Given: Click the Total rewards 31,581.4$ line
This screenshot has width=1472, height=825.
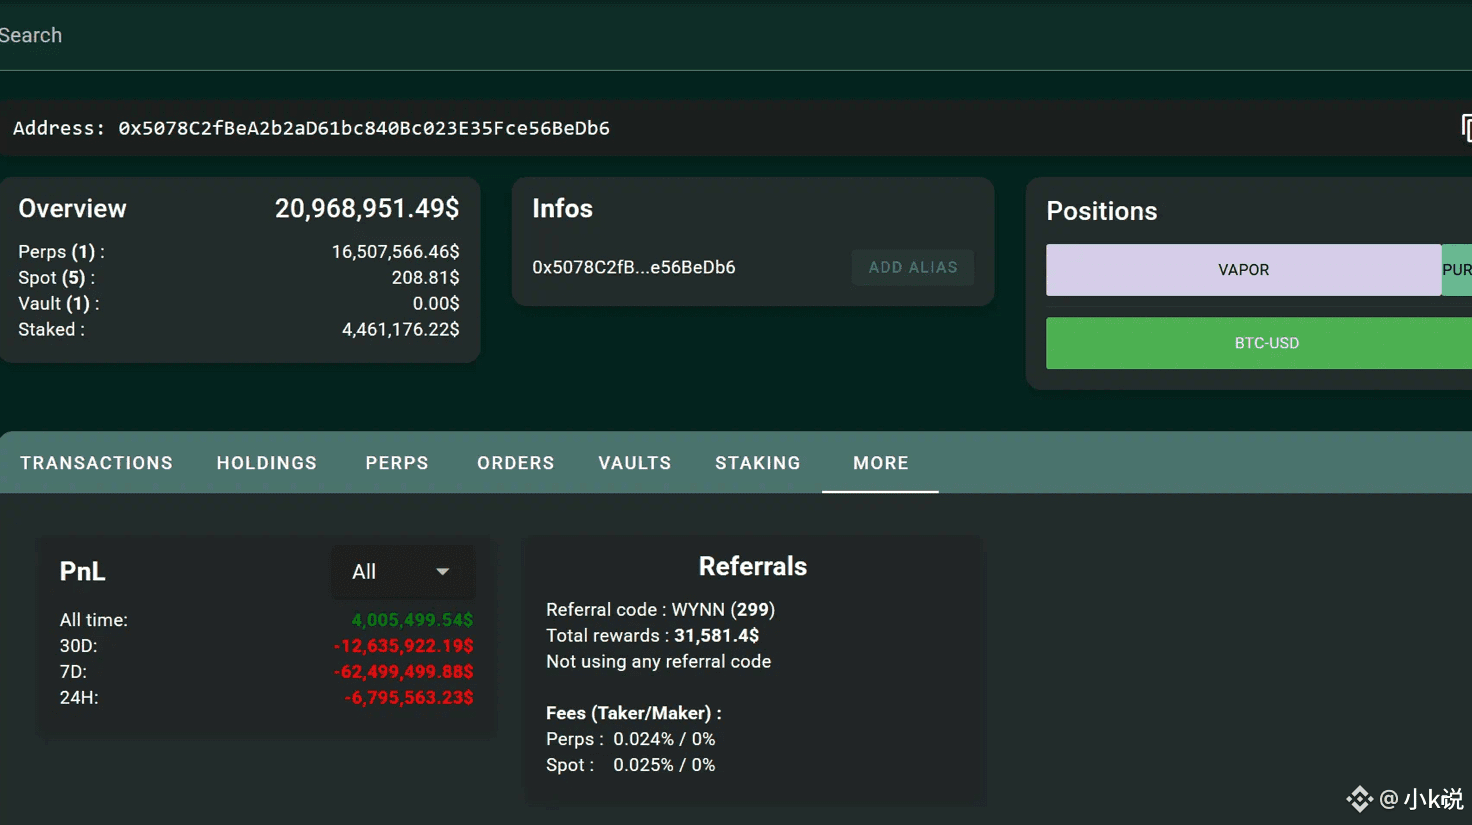Looking at the screenshot, I should 652,636.
